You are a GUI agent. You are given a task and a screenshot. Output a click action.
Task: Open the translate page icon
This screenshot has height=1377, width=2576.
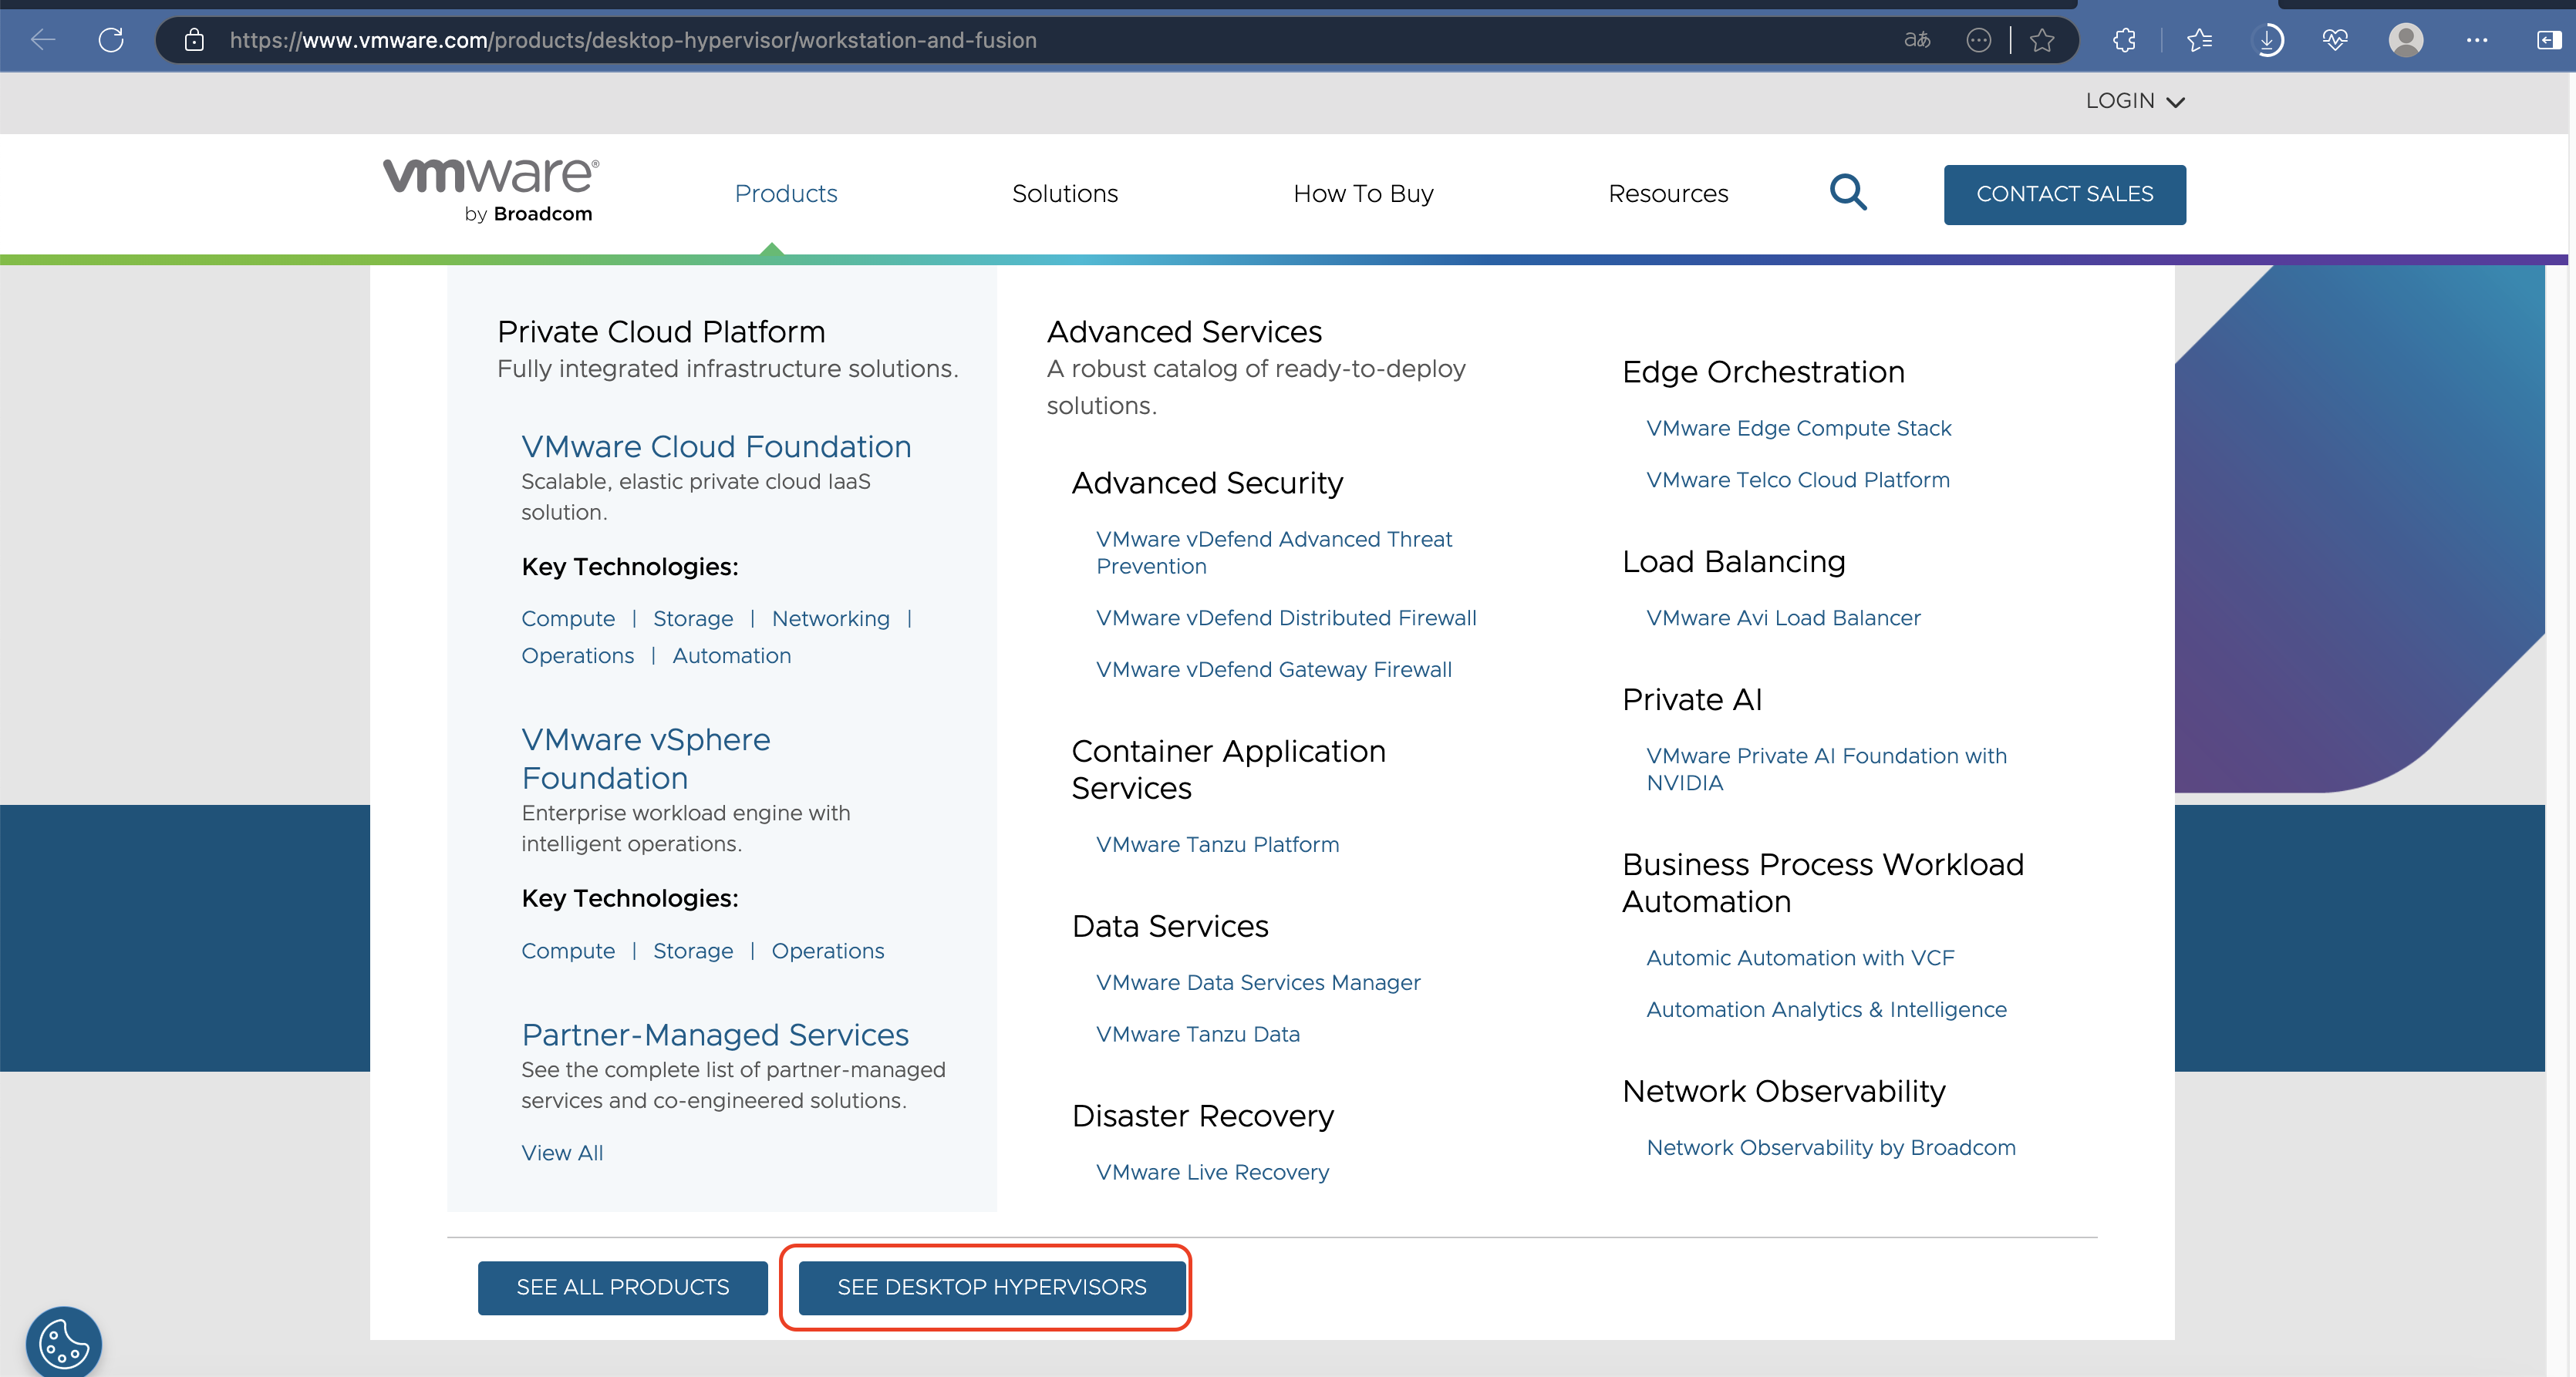[x=1917, y=40]
